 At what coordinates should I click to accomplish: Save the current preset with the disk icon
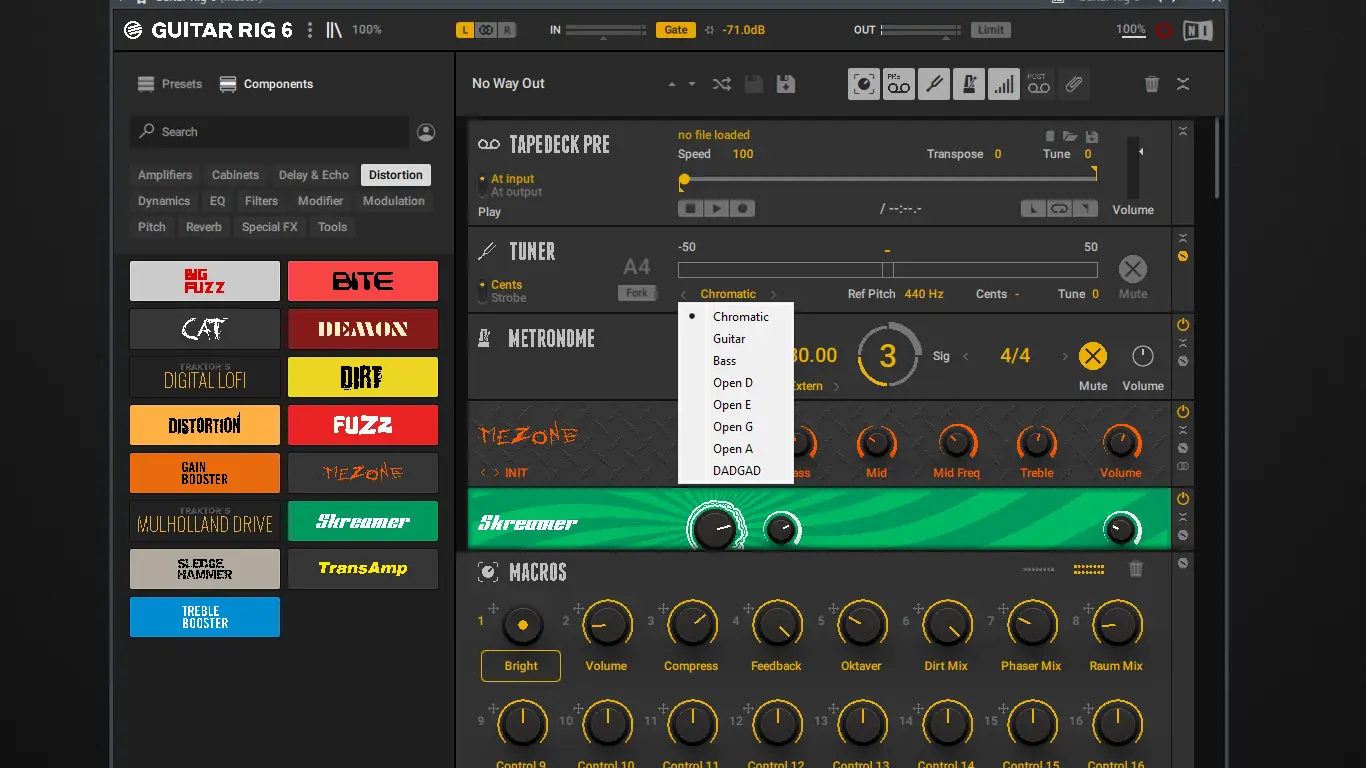754,84
